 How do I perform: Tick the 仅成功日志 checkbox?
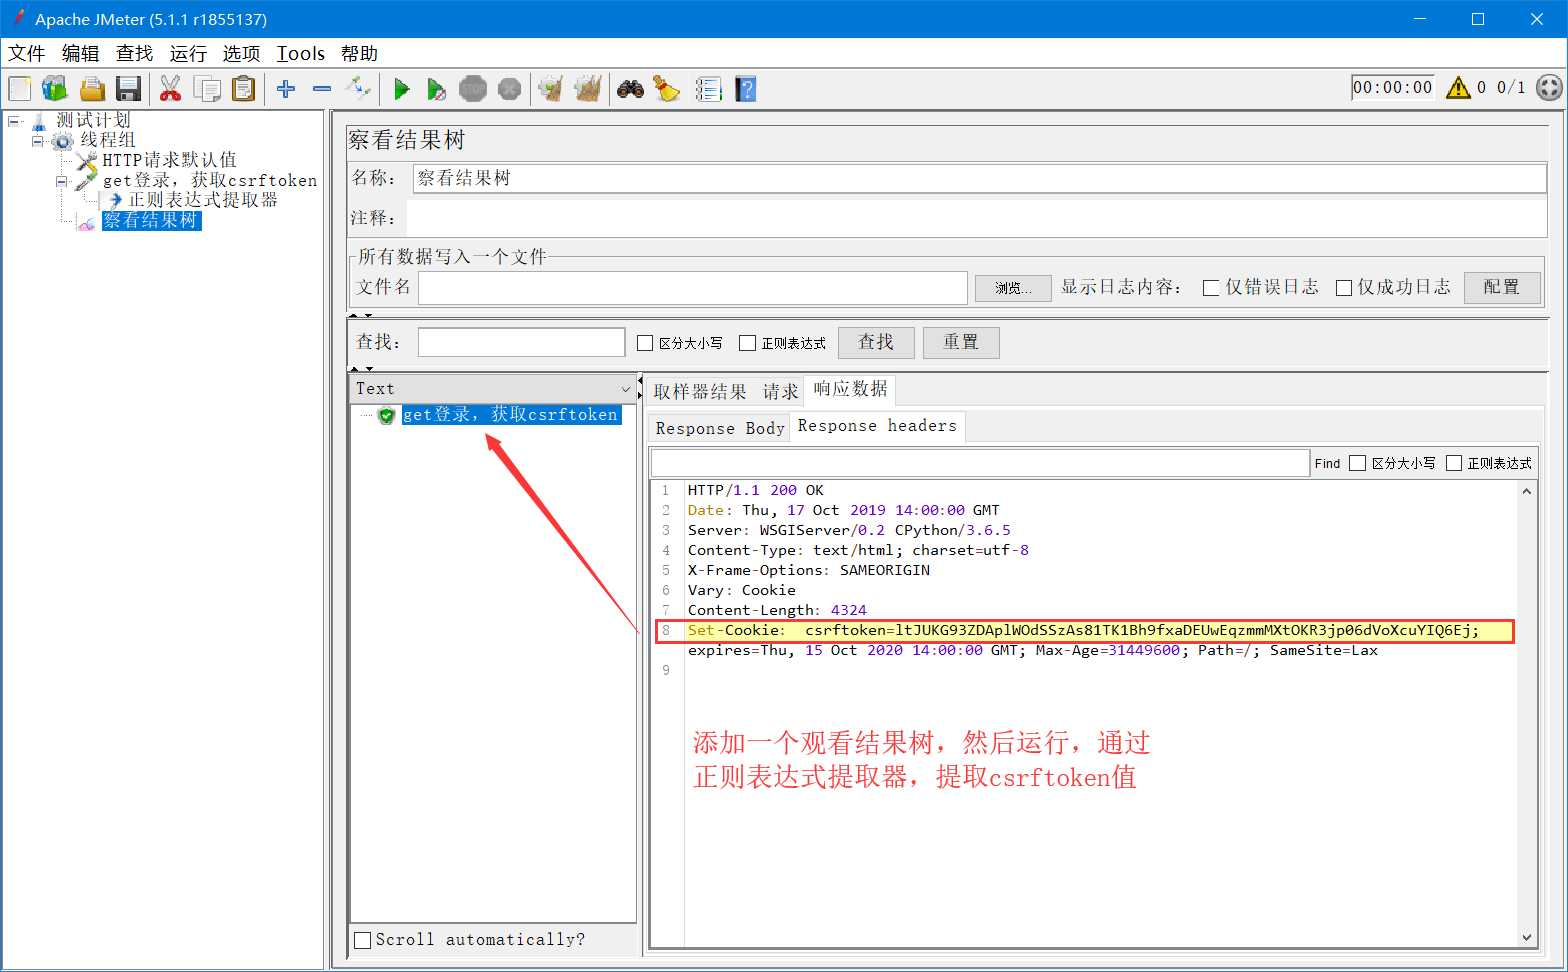pyautogui.click(x=1344, y=288)
